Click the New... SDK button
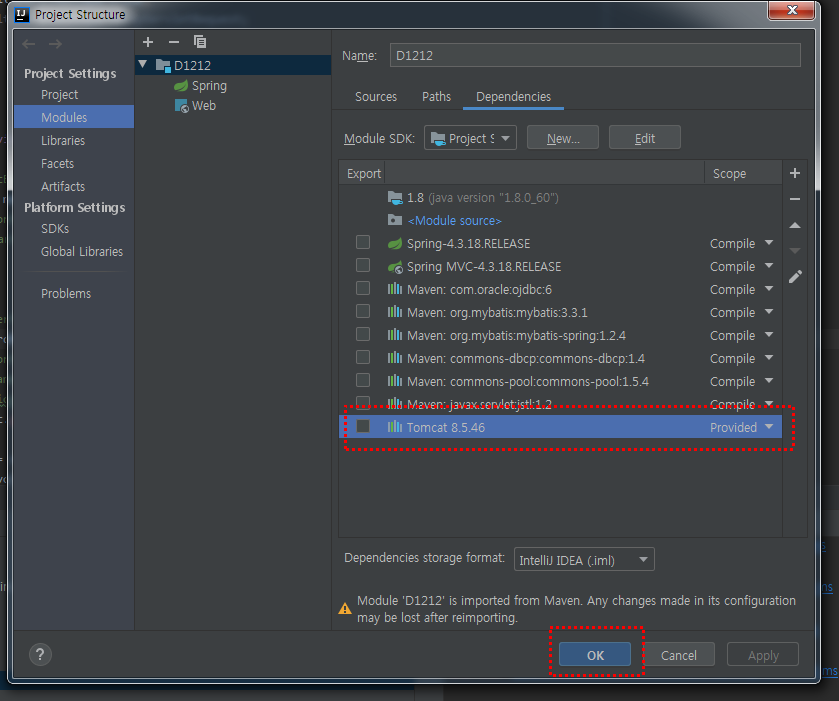The height and width of the screenshot is (701, 839). pyautogui.click(x=563, y=138)
